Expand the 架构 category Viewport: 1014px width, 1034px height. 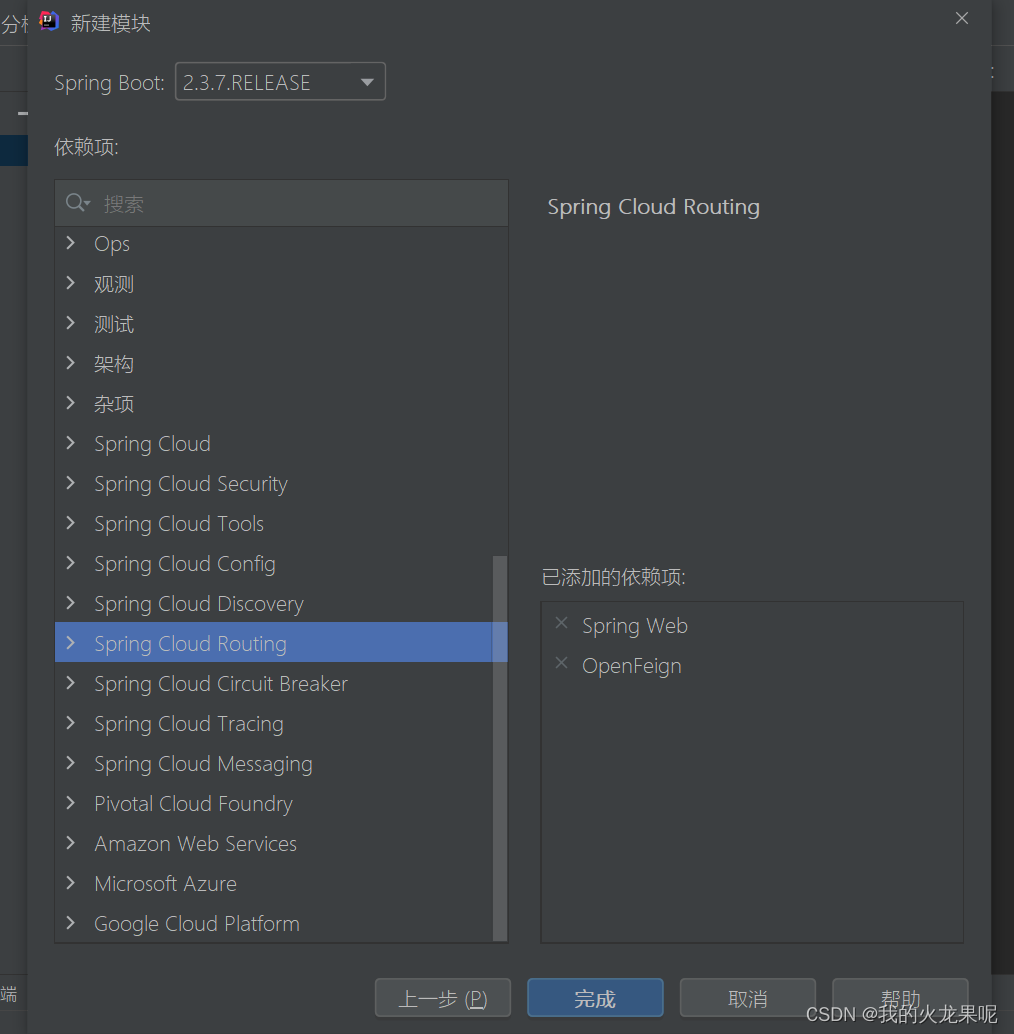coord(71,363)
